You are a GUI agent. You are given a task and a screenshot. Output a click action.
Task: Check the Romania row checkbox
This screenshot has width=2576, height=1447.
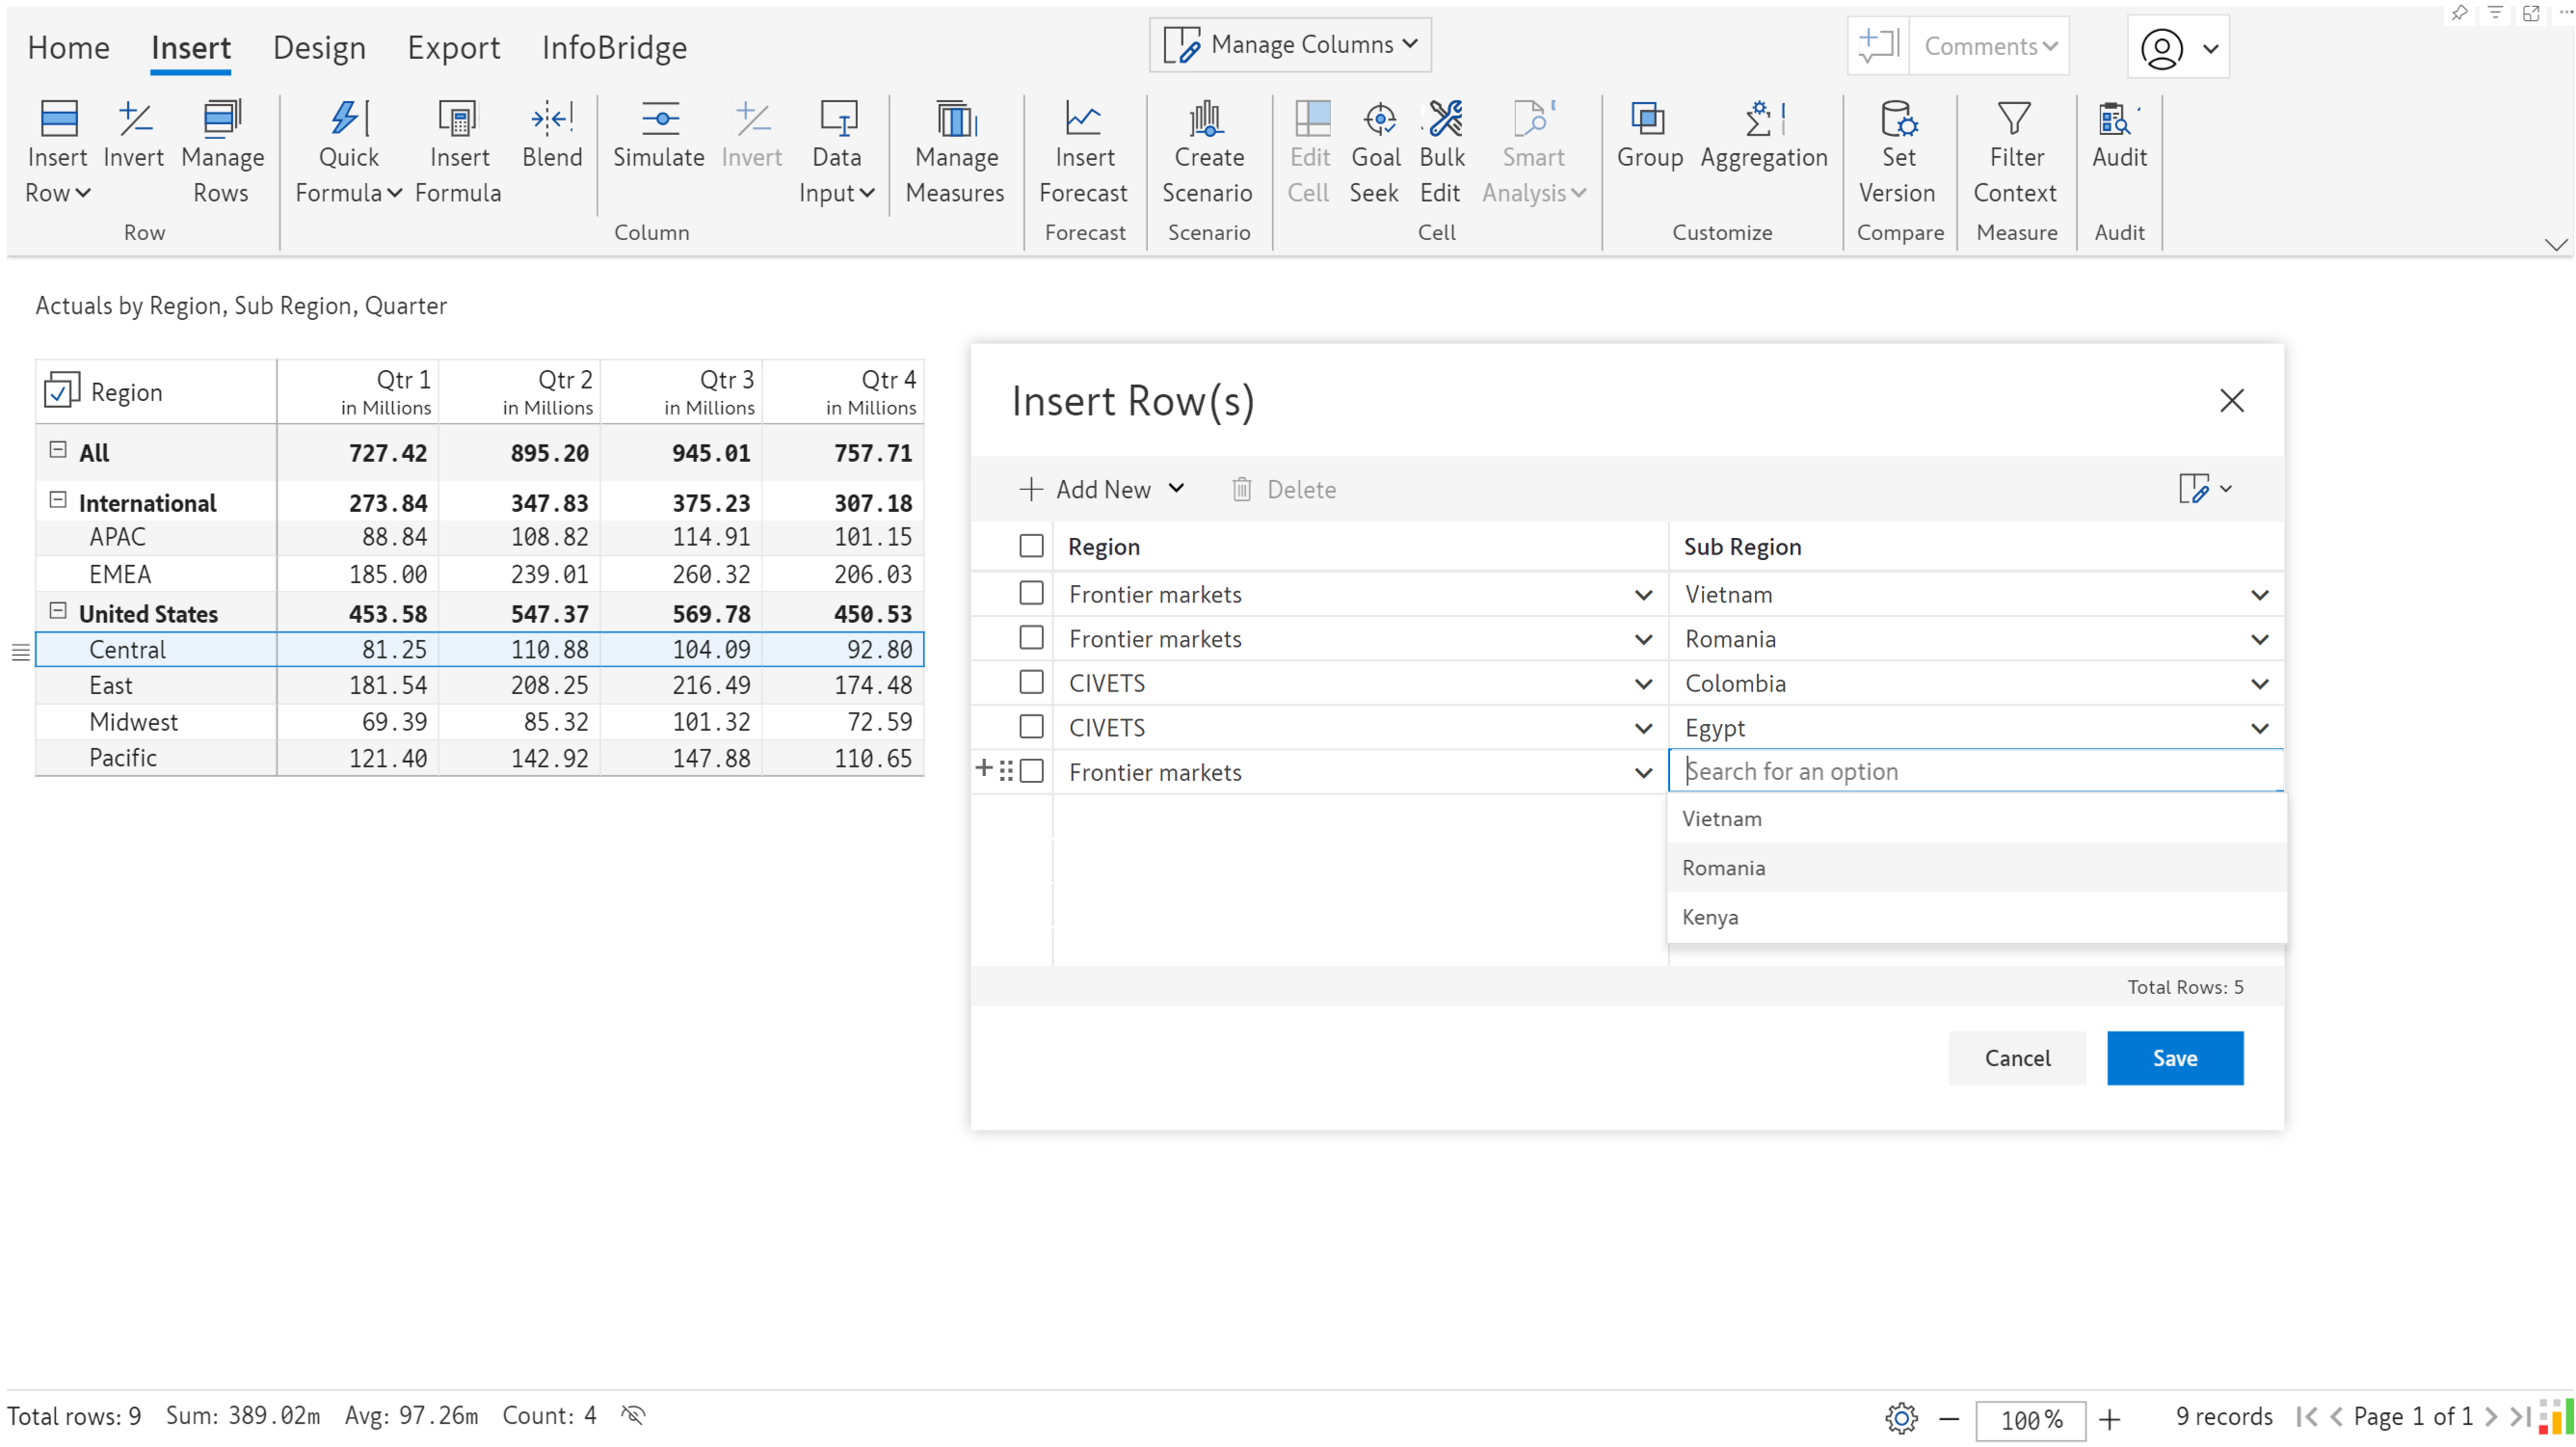1031,638
